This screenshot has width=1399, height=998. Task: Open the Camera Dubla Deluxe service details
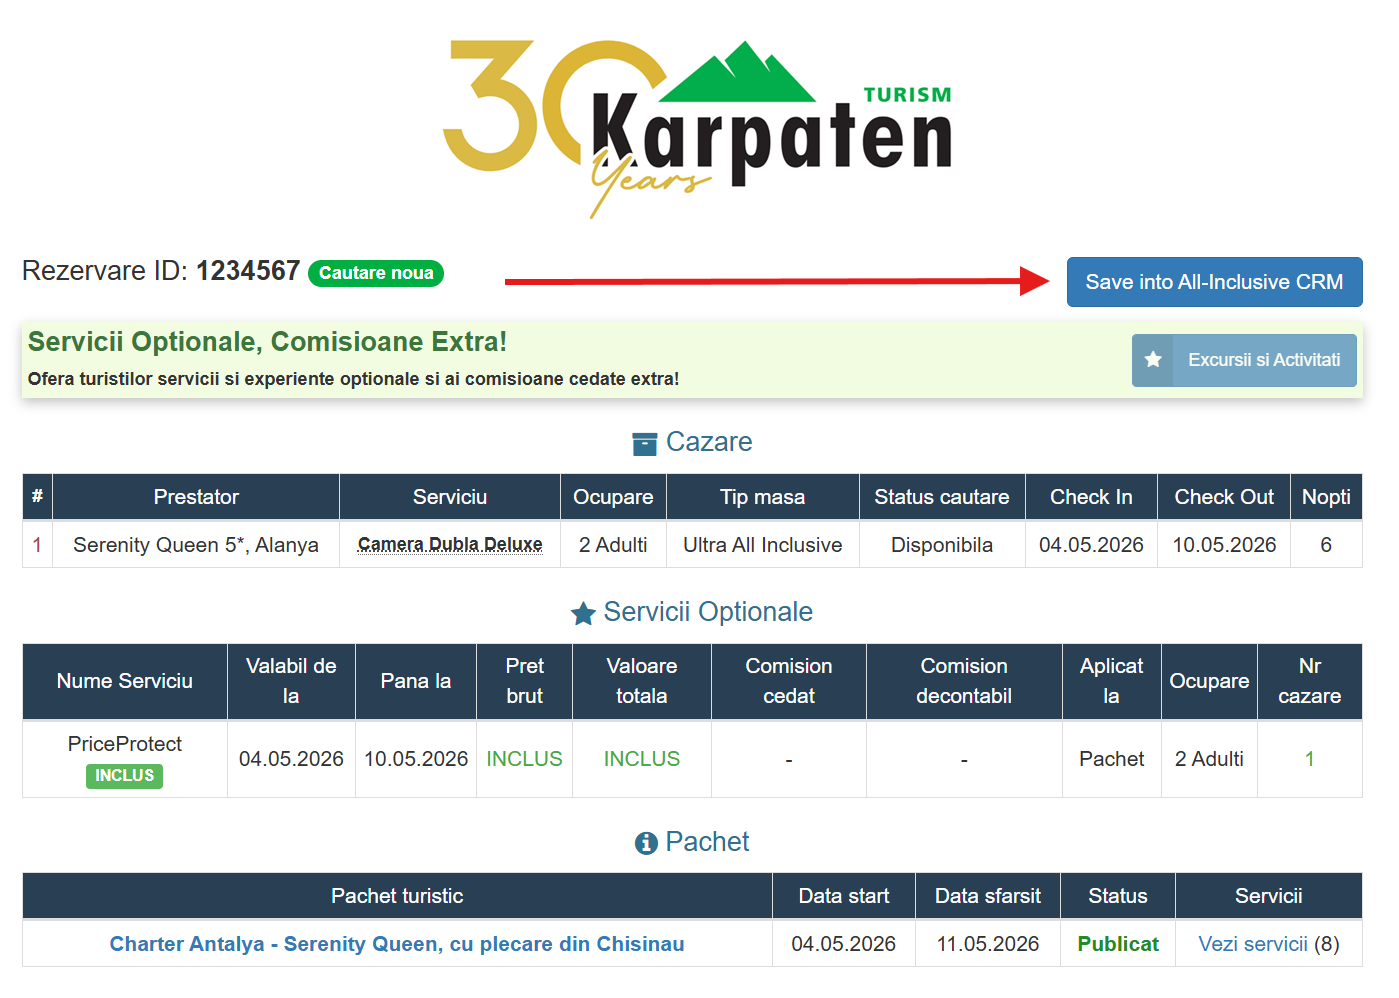point(450,545)
